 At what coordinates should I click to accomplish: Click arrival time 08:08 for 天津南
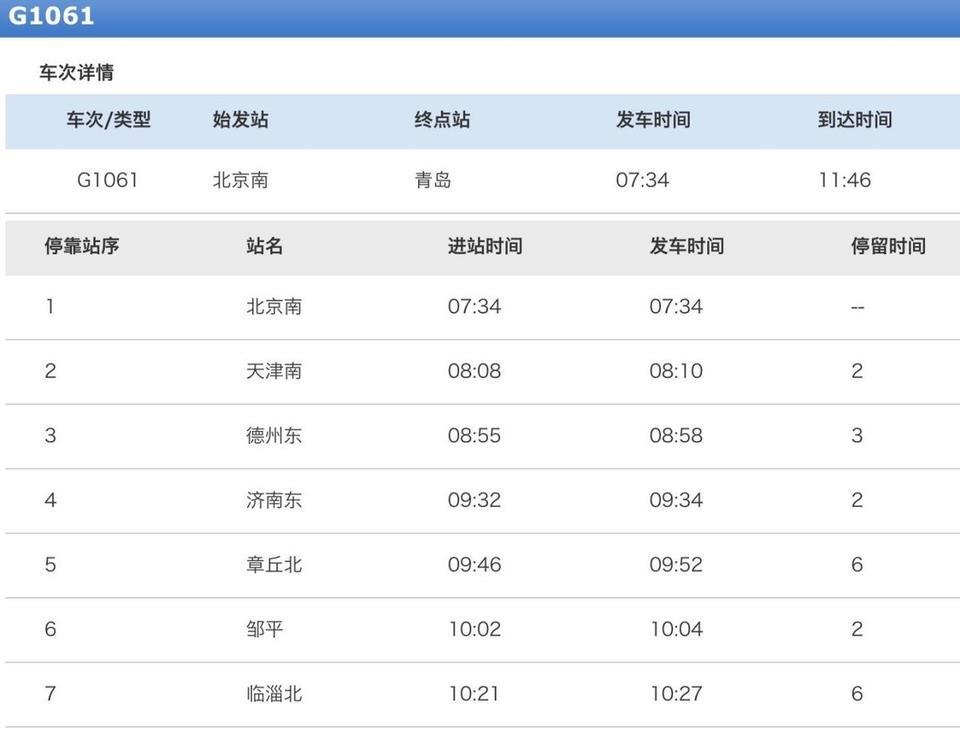click(474, 371)
